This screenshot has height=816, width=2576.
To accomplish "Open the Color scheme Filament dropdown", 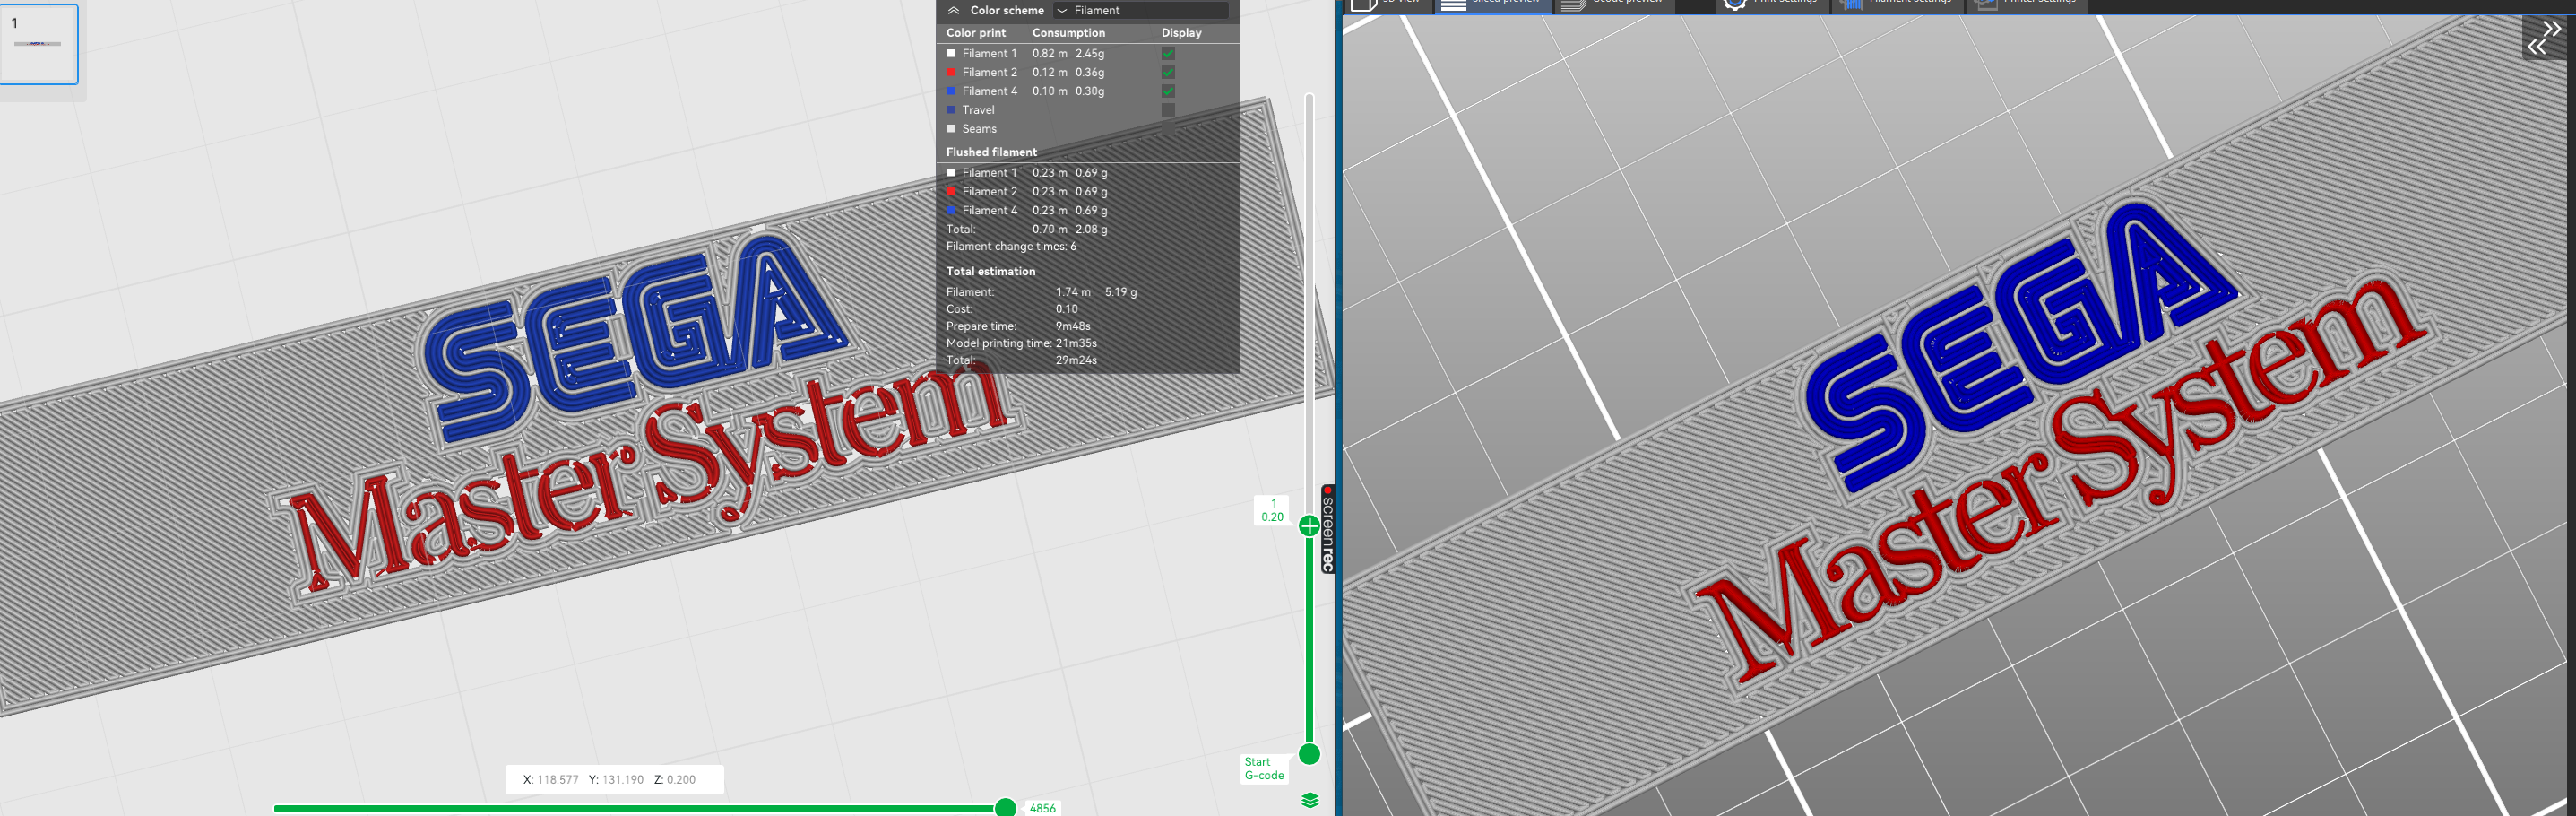I will [1141, 10].
